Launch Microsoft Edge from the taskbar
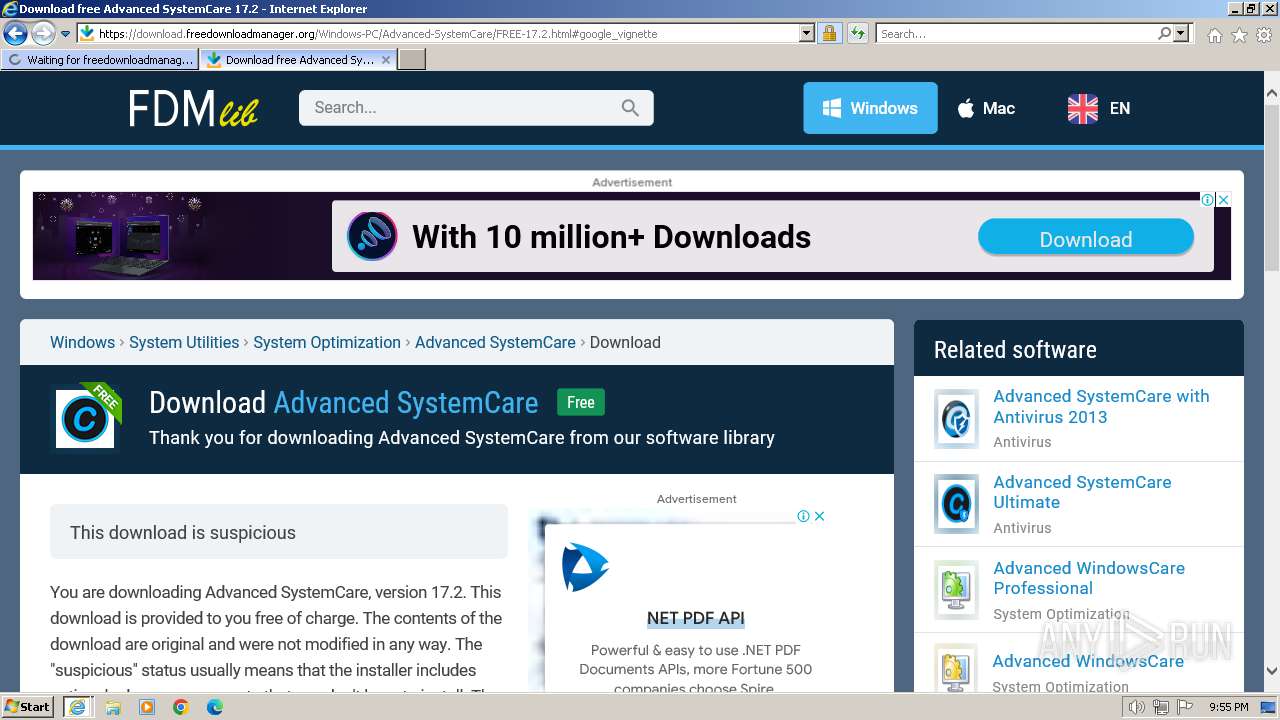Image resolution: width=1280 pixels, height=720 pixels. (215, 707)
